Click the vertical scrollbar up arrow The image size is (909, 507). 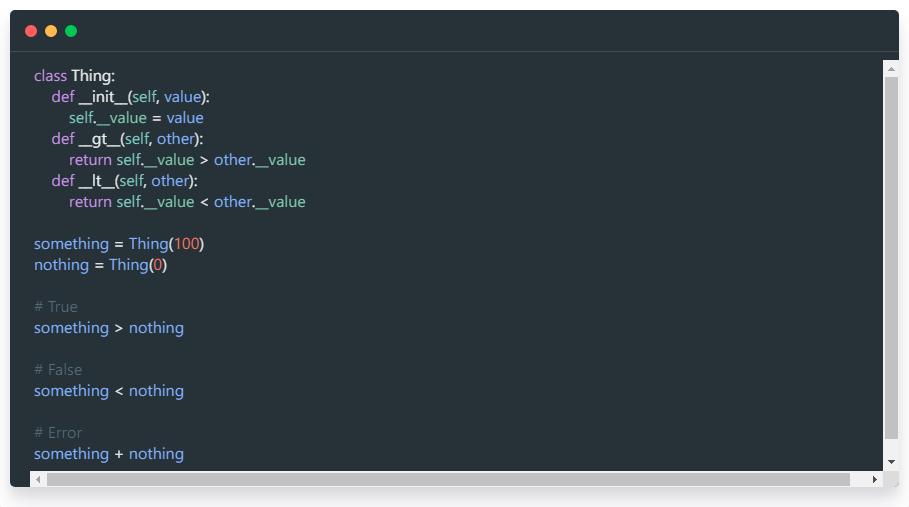(891, 70)
